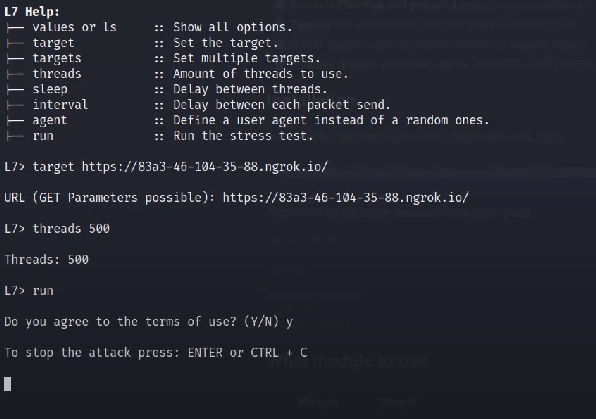This screenshot has height=419, width=596.
Task: Click the 'threads' help list entry
Action: (57, 74)
